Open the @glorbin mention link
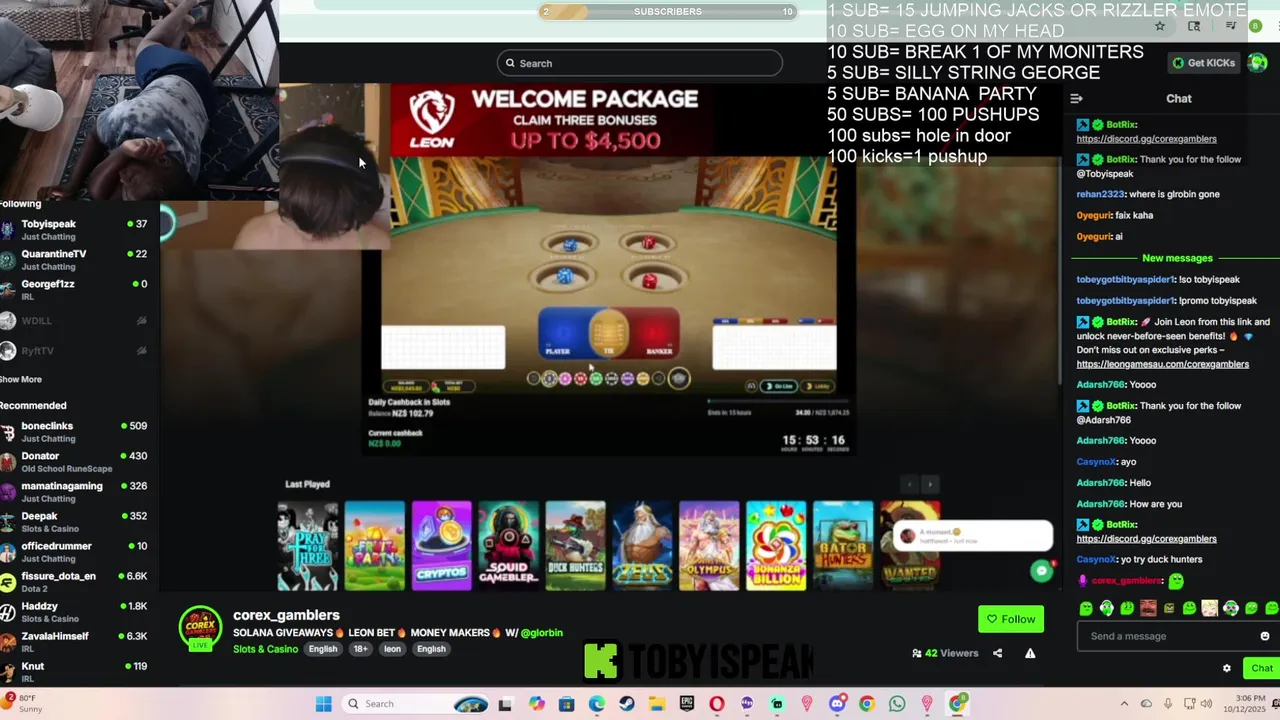 coord(541,633)
